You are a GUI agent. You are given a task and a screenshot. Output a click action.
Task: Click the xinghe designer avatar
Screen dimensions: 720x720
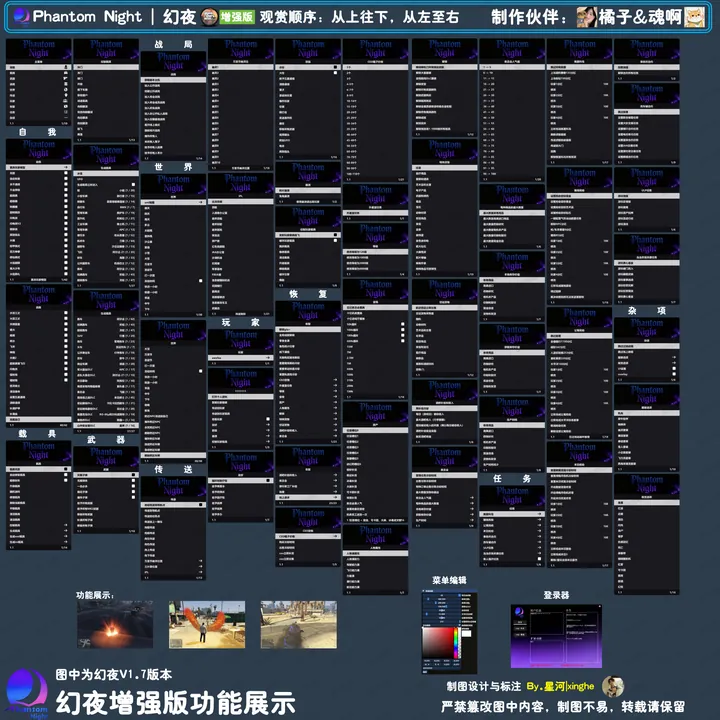(x=613, y=686)
